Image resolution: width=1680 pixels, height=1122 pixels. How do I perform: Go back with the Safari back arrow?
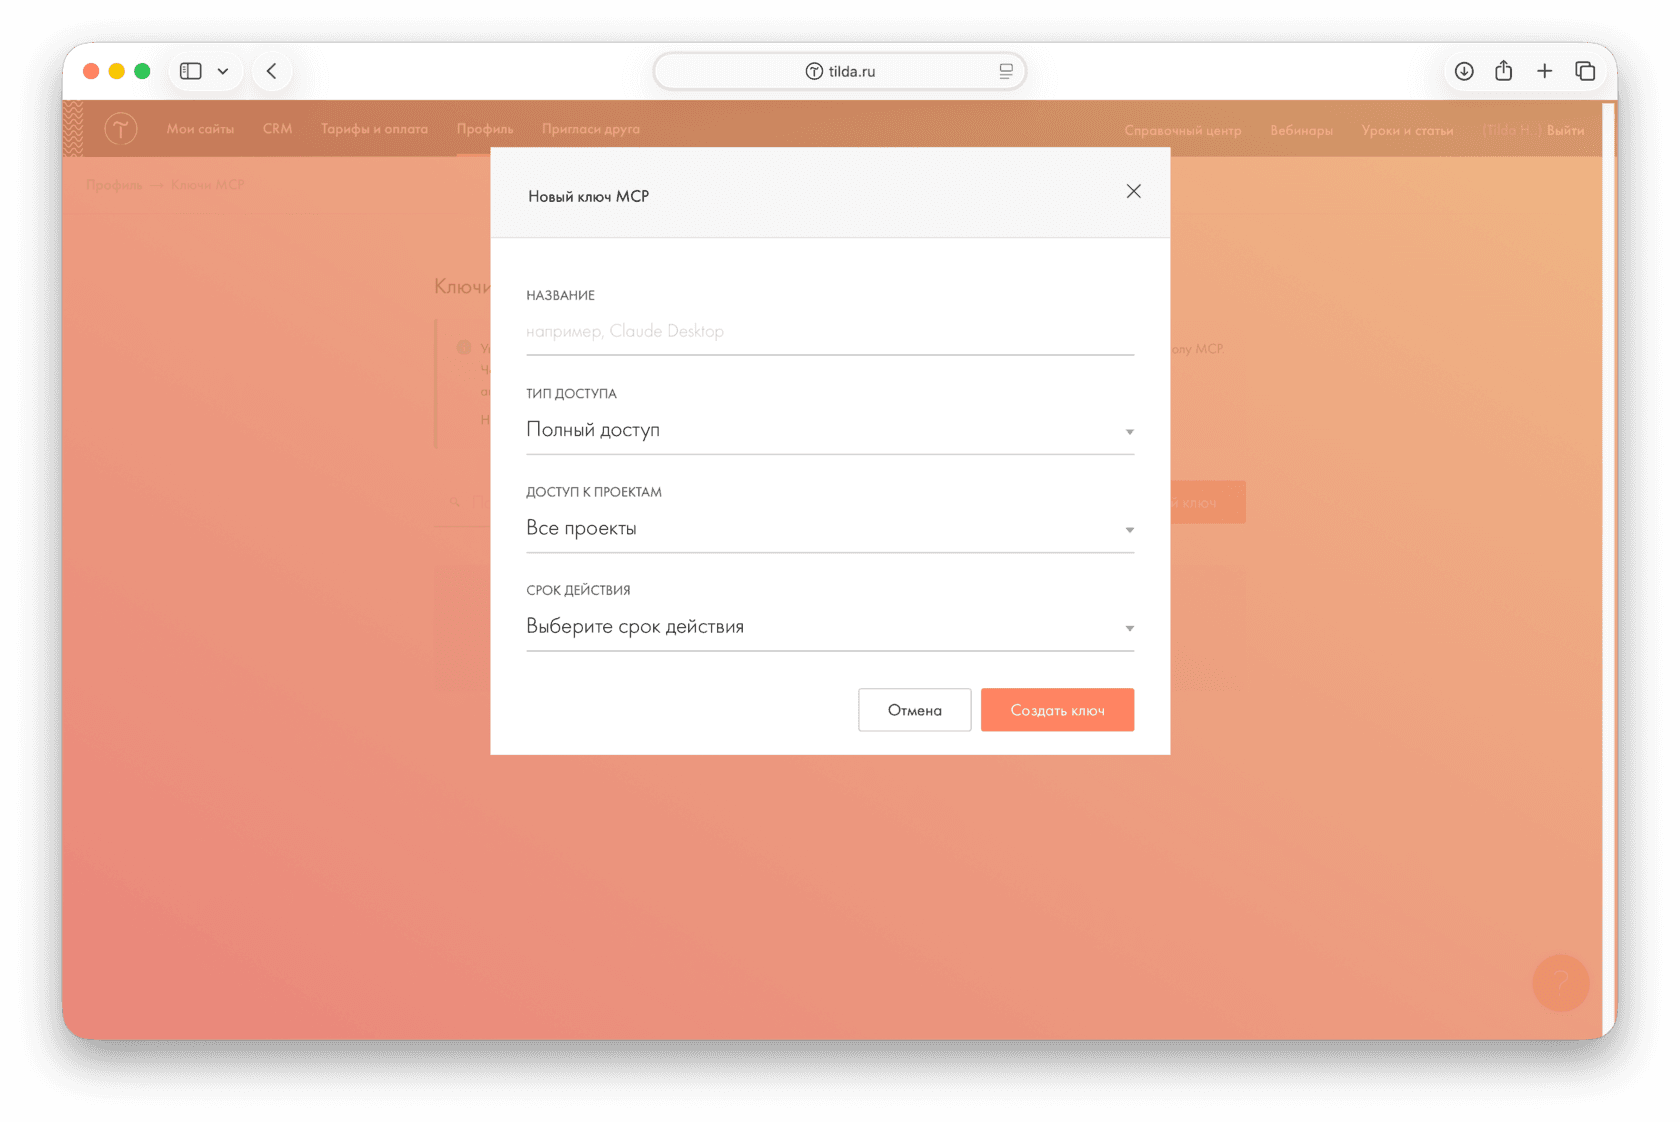tap(272, 71)
